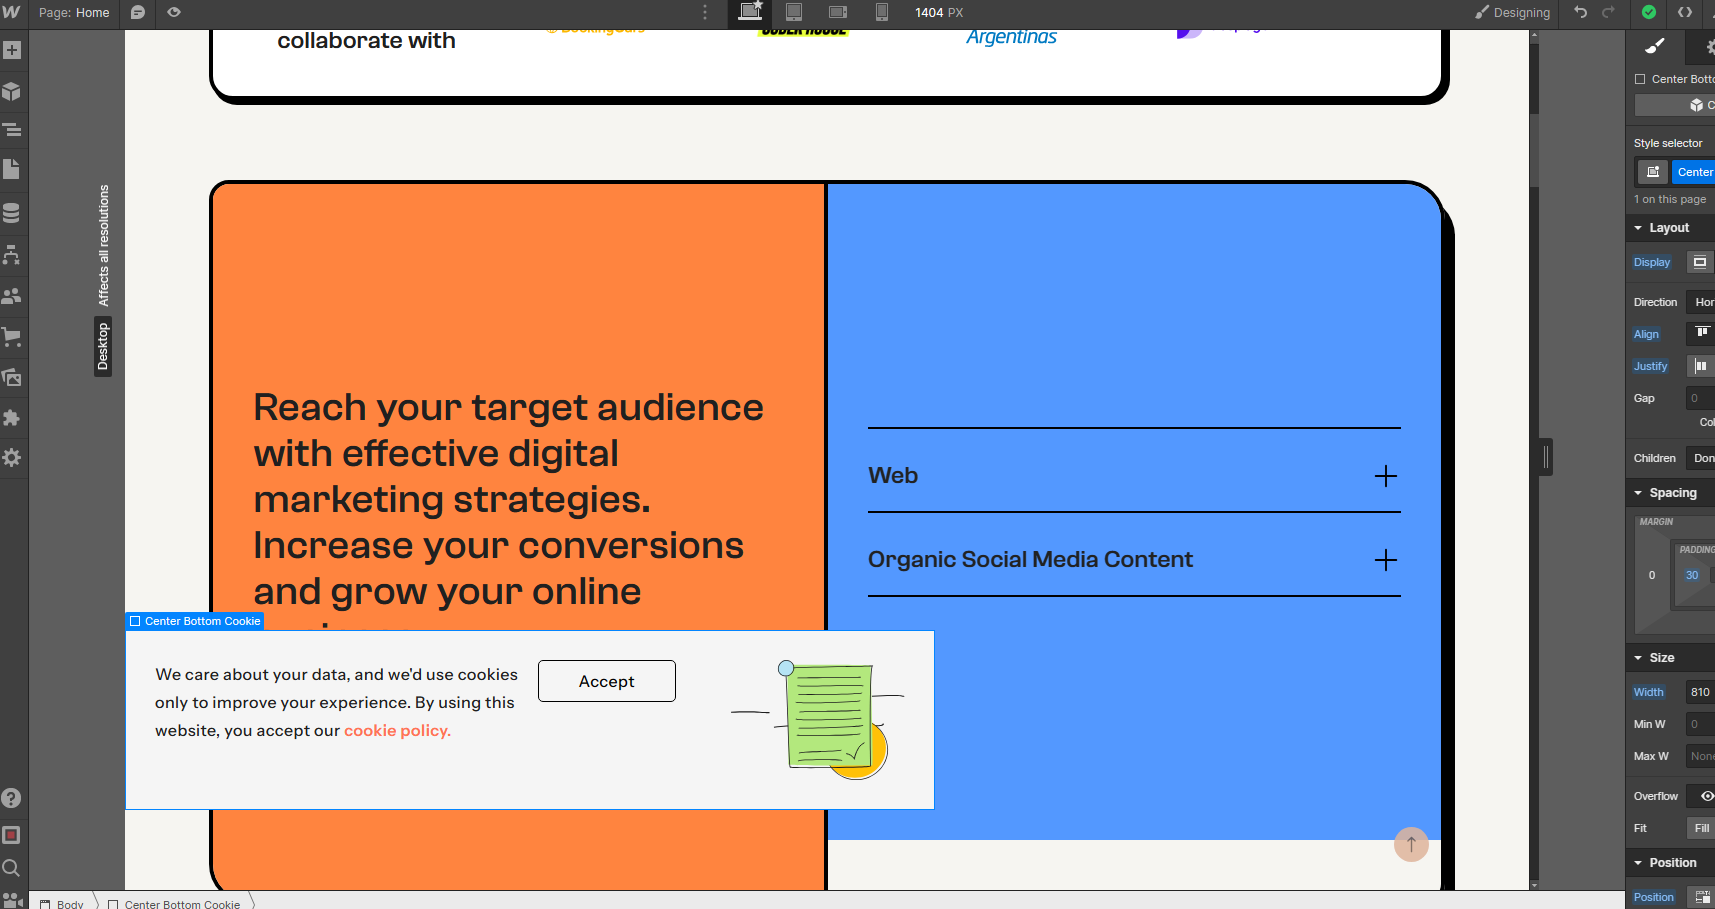The image size is (1715, 909).
Task: Expand the Web accordion item
Action: pos(1134,476)
